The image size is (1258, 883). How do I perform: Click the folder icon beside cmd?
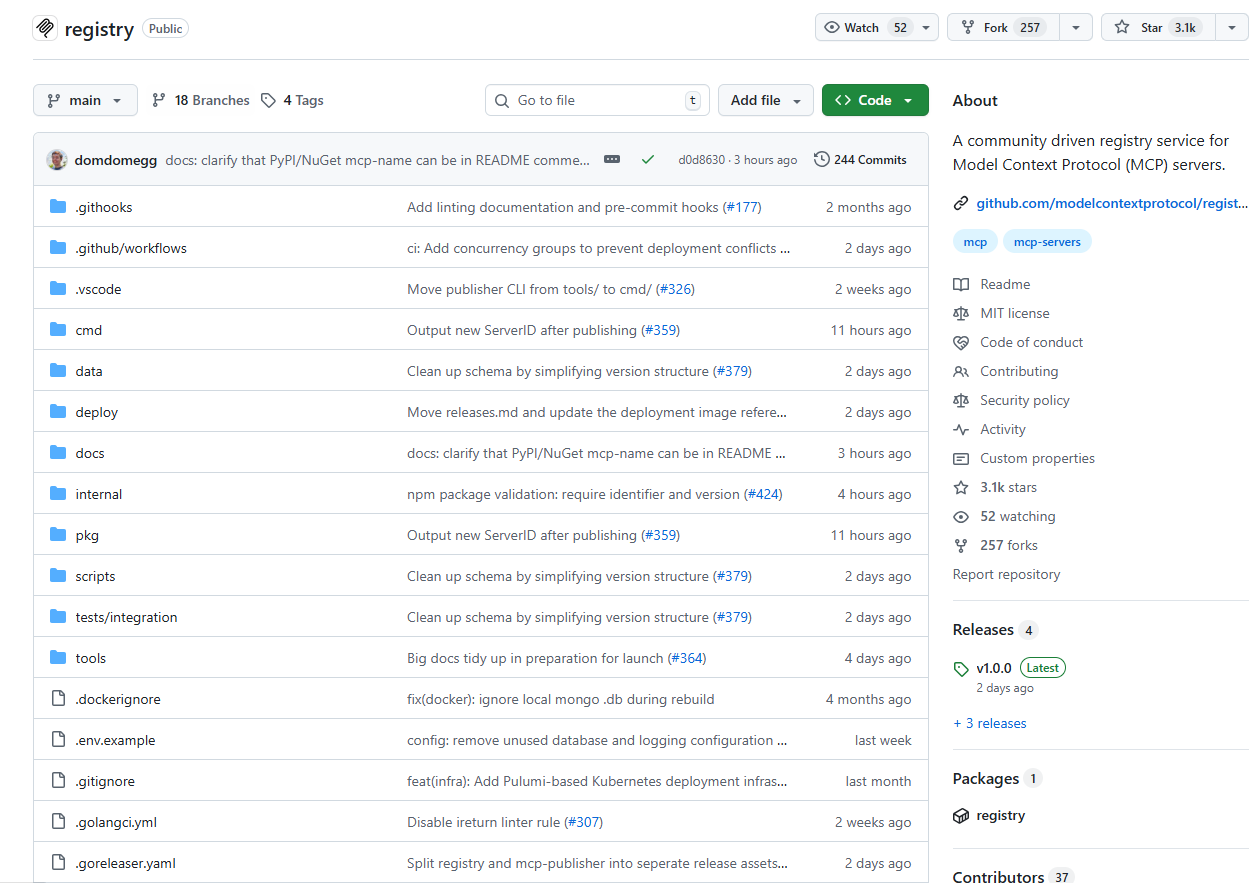point(58,330)
